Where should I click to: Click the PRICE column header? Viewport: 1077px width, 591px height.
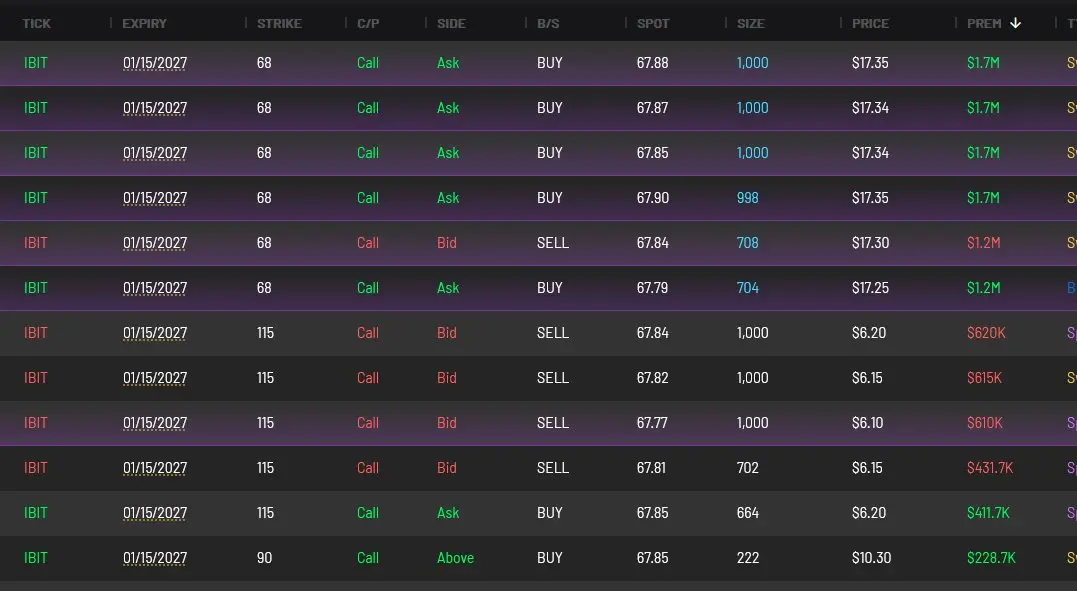point(870,23)
